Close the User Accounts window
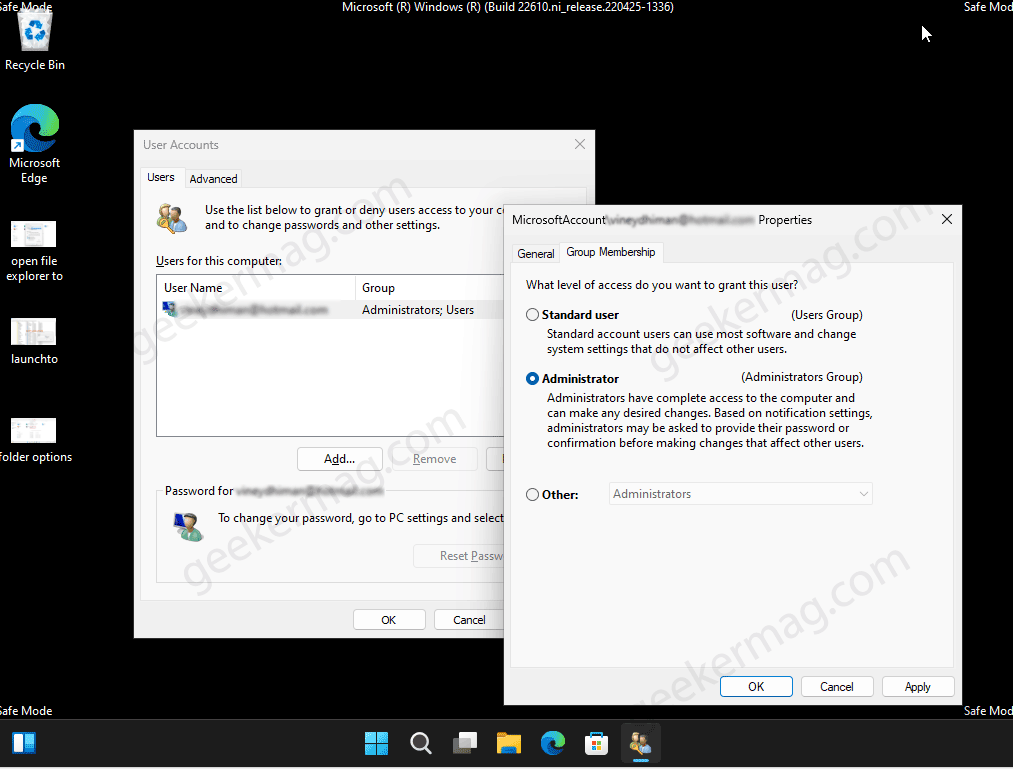This screenshot has height=769, width=1013. [x=580, y=144]
